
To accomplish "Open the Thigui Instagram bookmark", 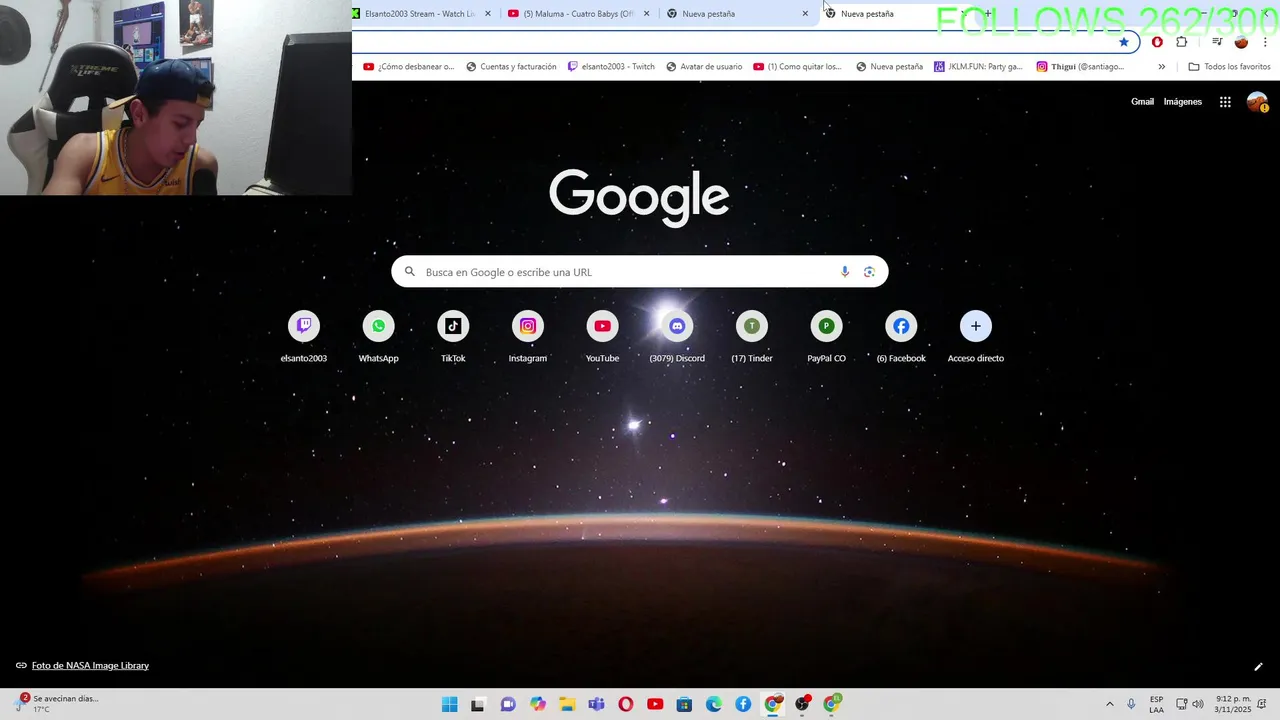I will tap(1080, 67).
